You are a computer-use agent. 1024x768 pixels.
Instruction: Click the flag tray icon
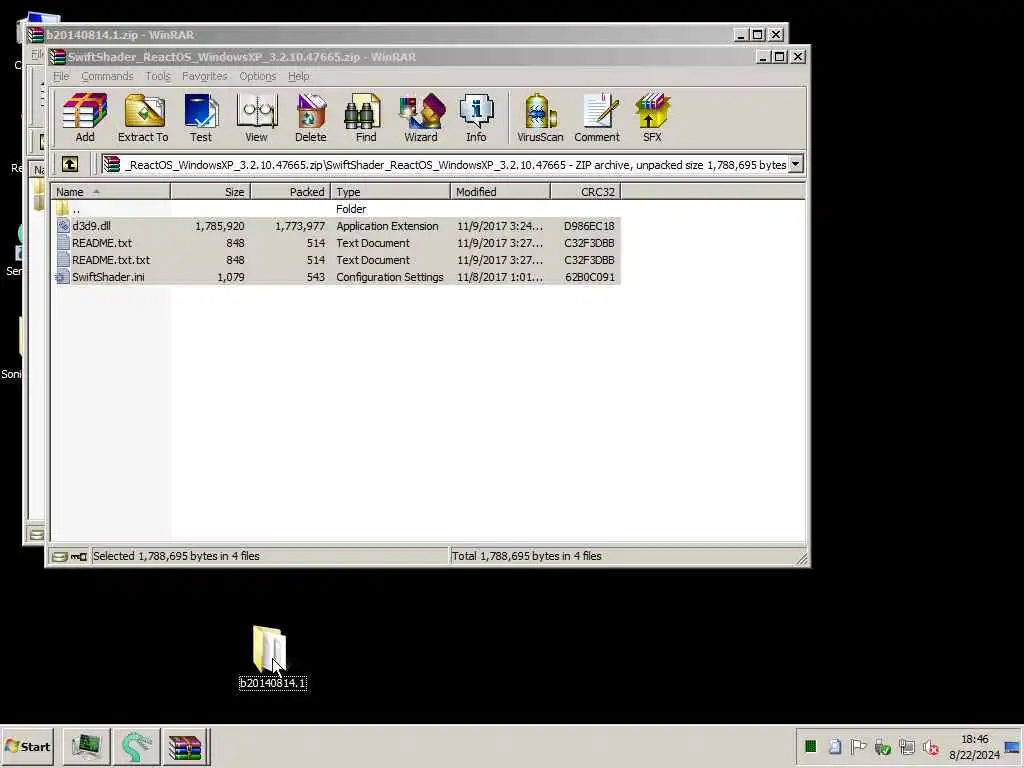point(858,746)
